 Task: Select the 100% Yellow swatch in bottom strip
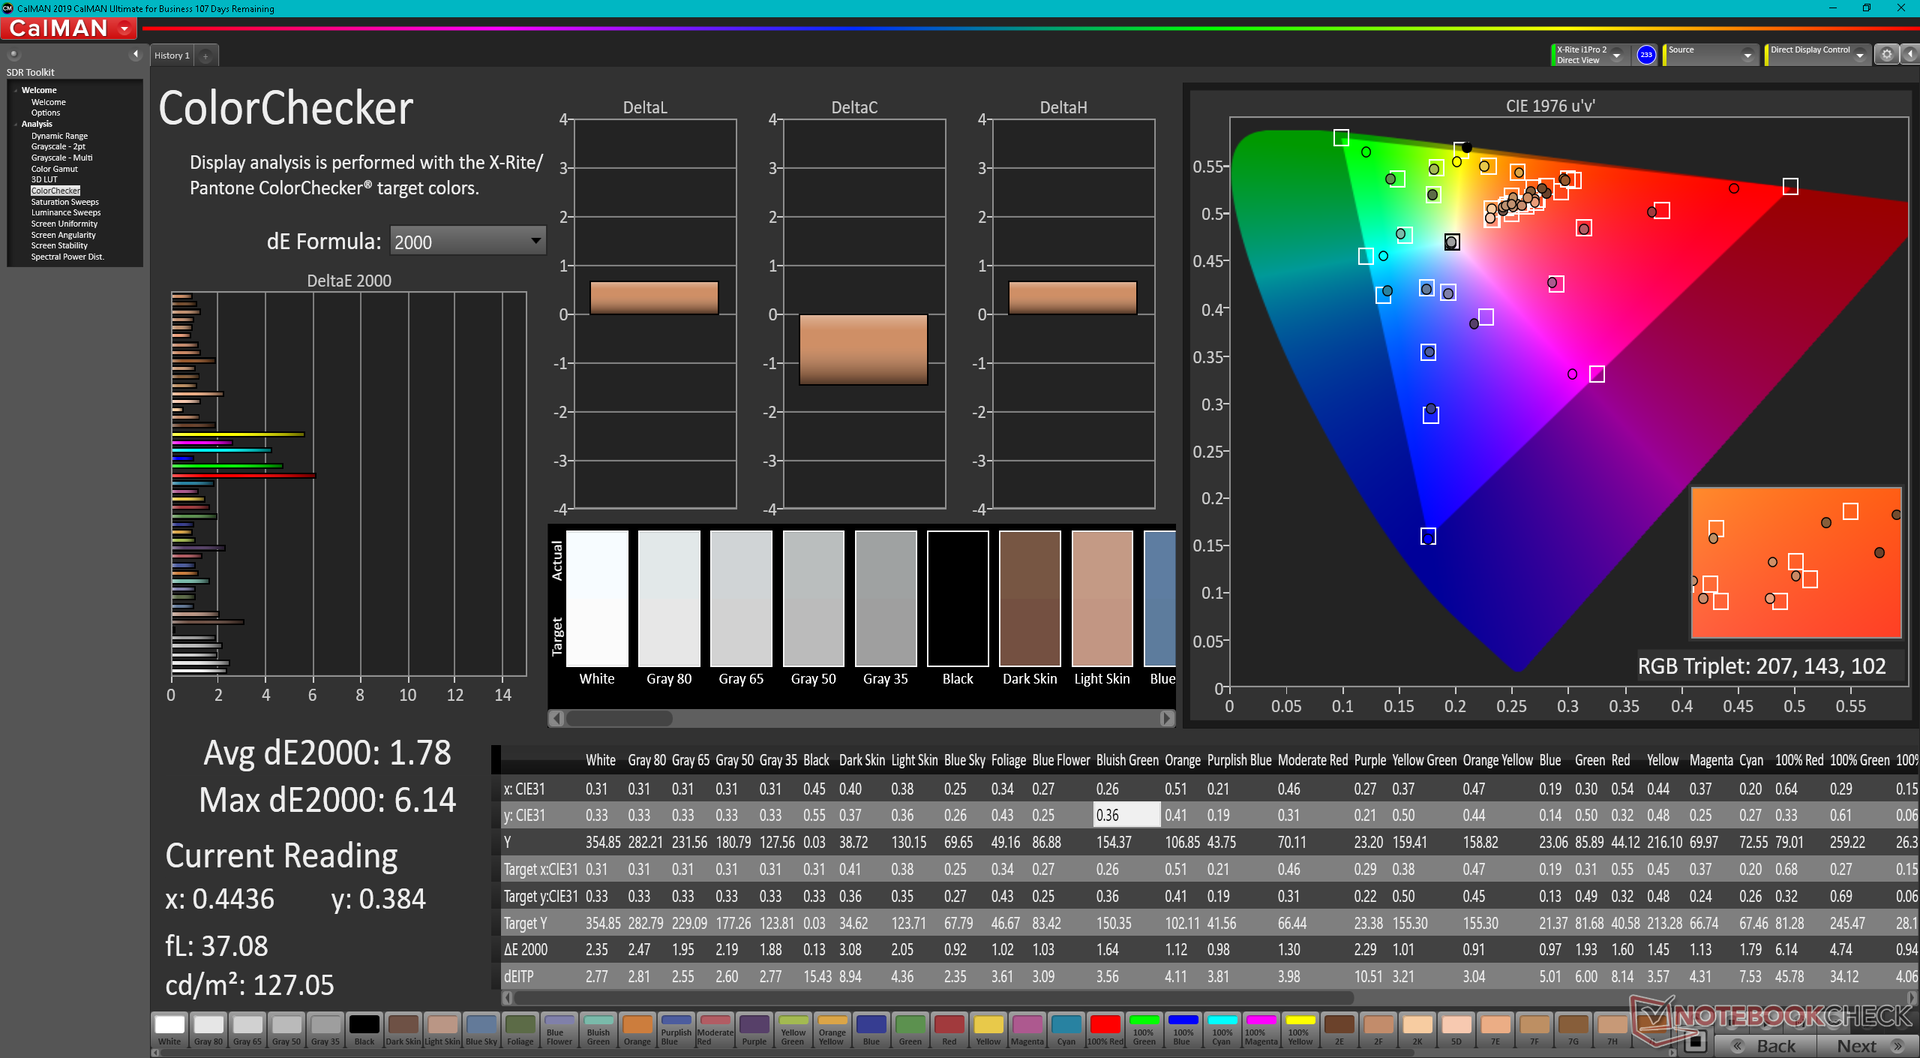(1300, 1029)
